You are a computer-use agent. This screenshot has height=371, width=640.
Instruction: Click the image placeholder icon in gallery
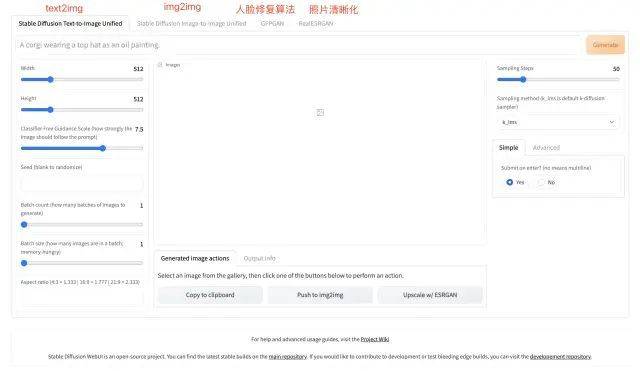click(320, 112)
